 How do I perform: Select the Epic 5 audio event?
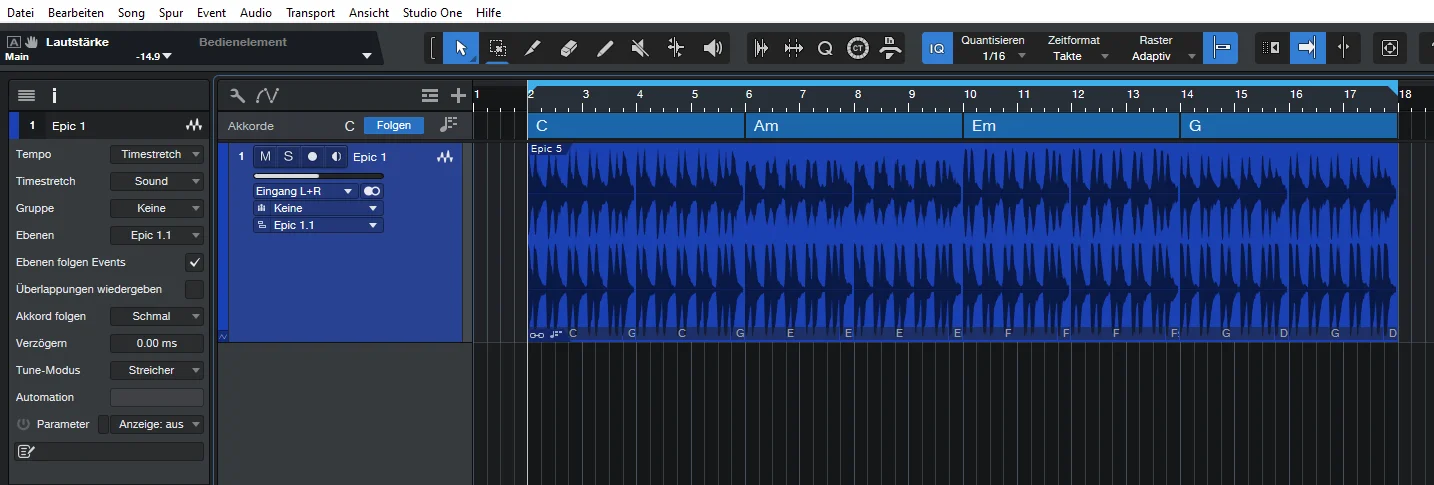click(x=962, y=241)
